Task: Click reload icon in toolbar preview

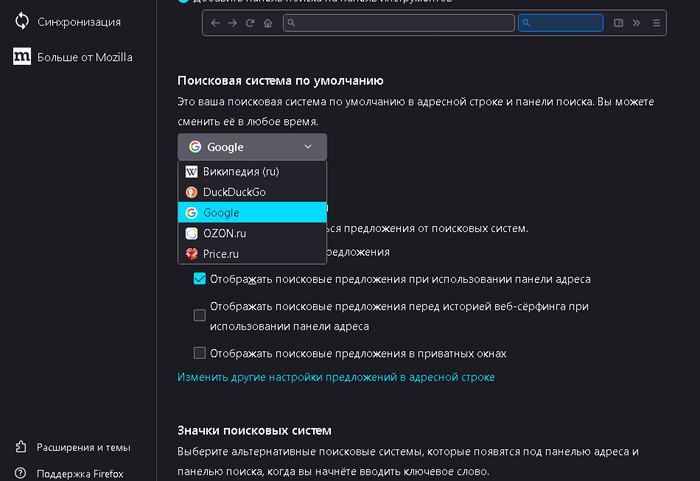Action: click(x=250, y=23)
